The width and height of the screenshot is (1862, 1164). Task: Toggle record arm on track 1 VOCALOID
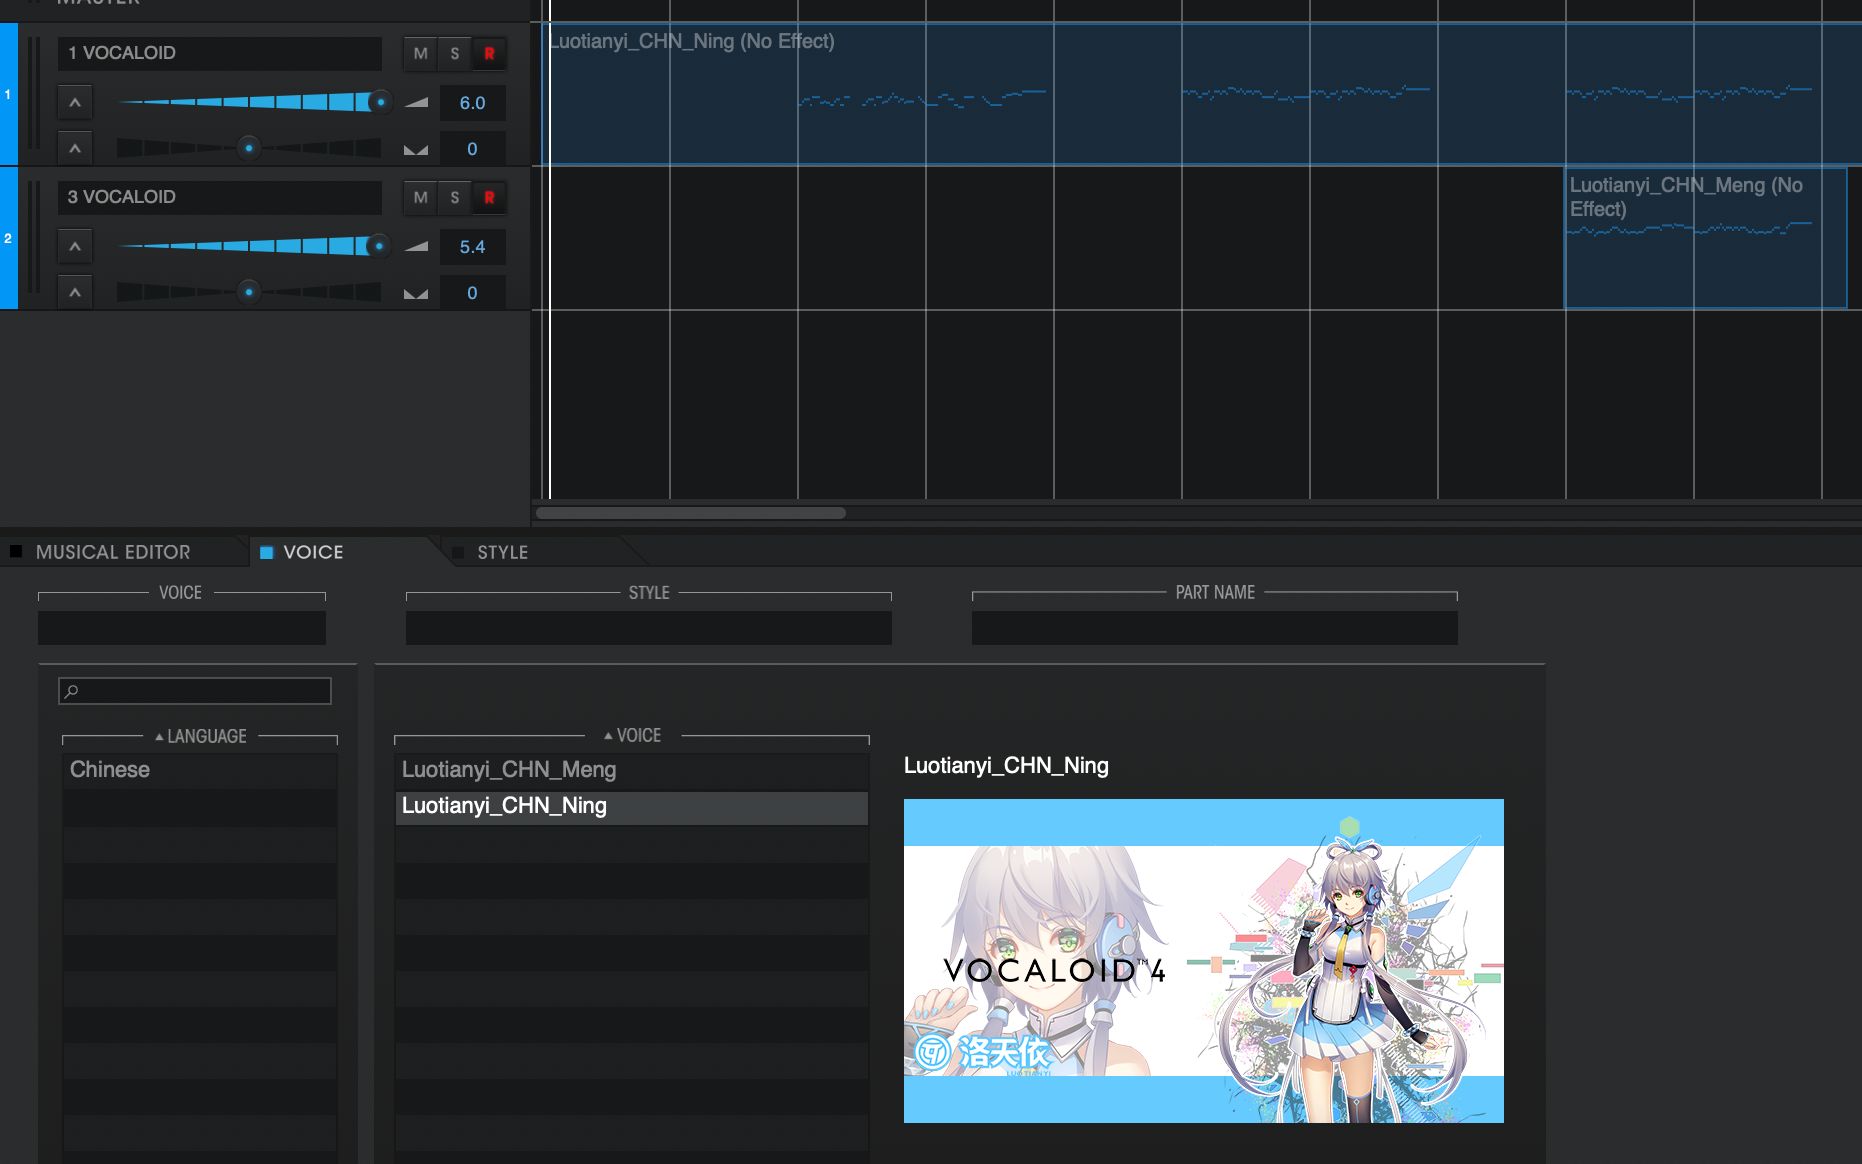click(x=489, y=54)
